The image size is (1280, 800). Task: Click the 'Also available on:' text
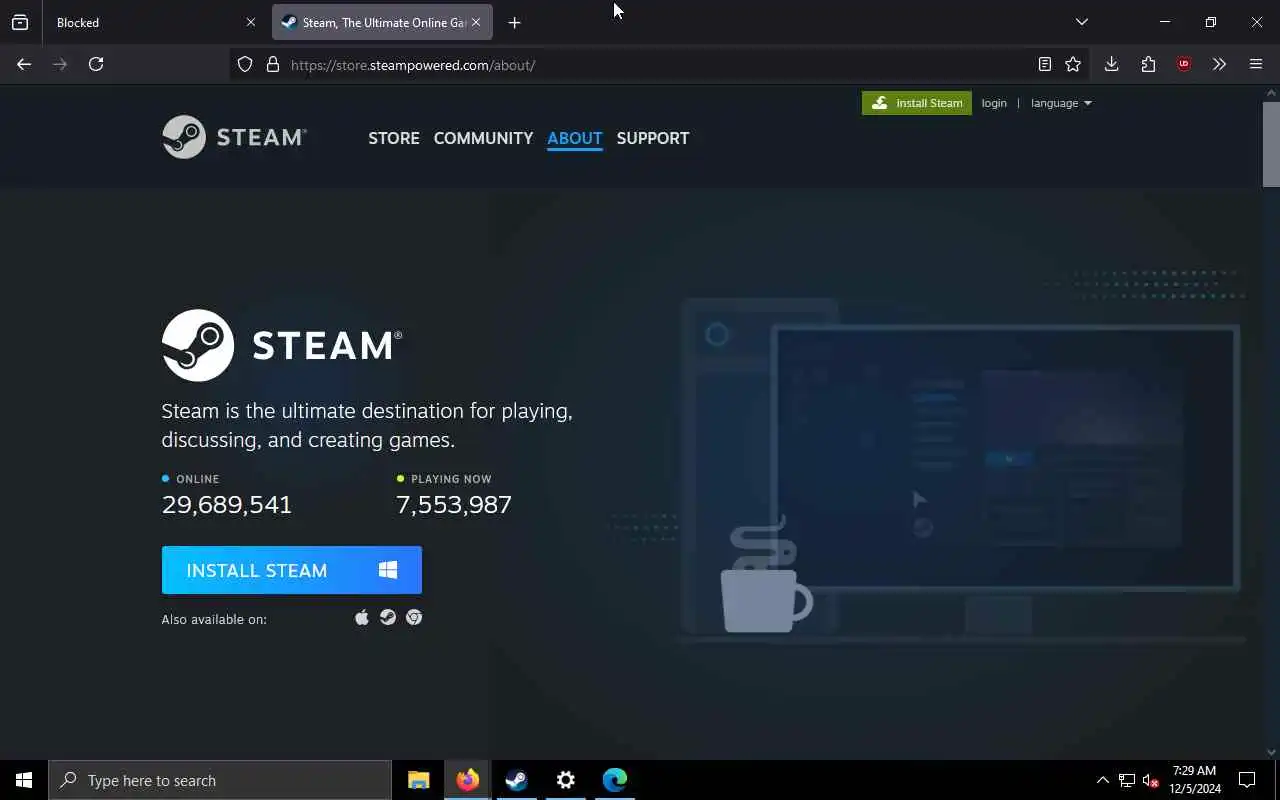point(214,619)
